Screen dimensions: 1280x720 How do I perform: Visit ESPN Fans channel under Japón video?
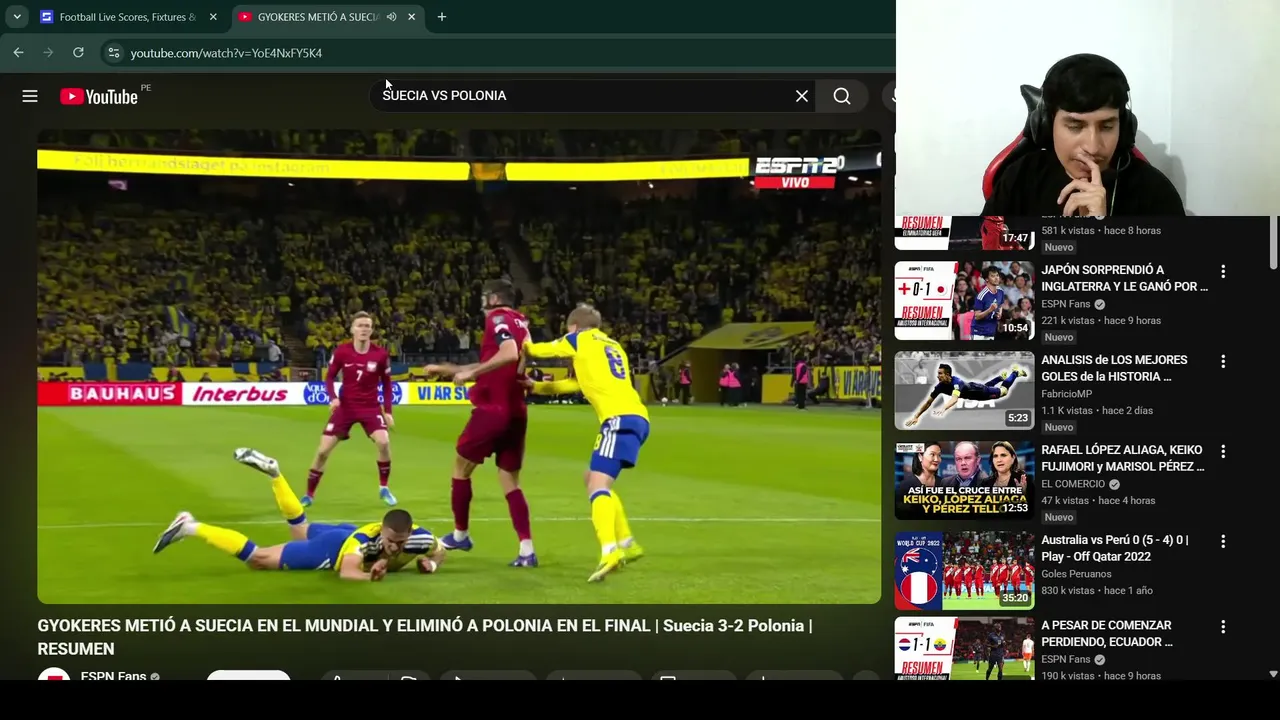click(x=1066, y=304)
